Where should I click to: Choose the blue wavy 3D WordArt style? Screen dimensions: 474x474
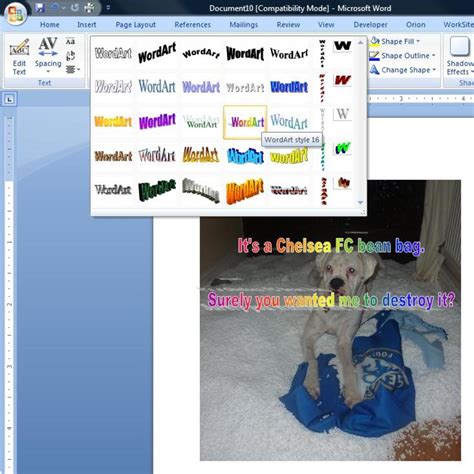pyautogui.click(x=245, y=156)
